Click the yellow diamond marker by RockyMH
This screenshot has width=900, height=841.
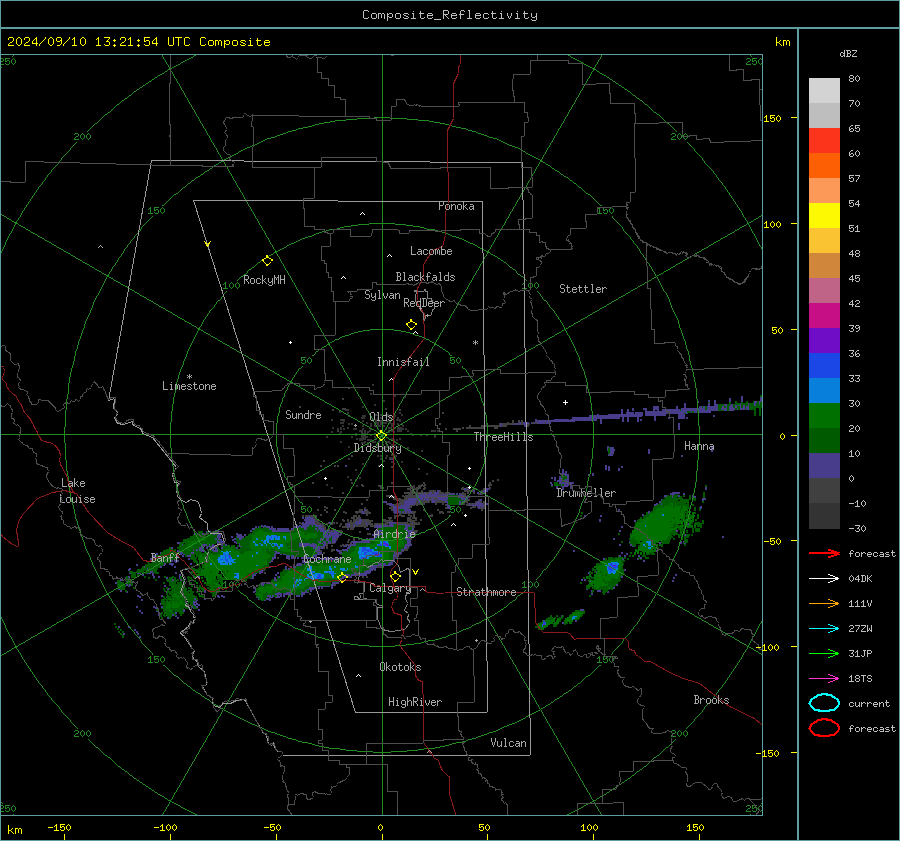coord(267,261)
